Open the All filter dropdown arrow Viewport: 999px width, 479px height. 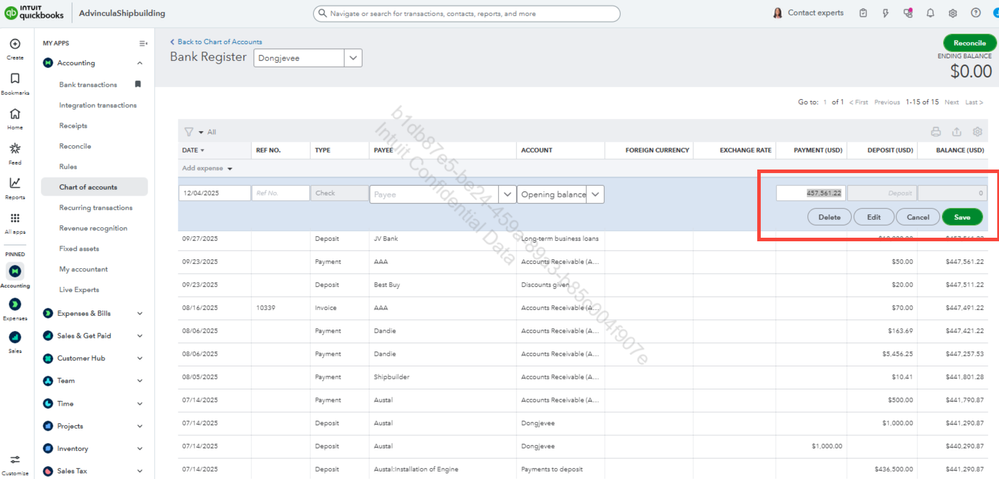(x=201, y=132)
